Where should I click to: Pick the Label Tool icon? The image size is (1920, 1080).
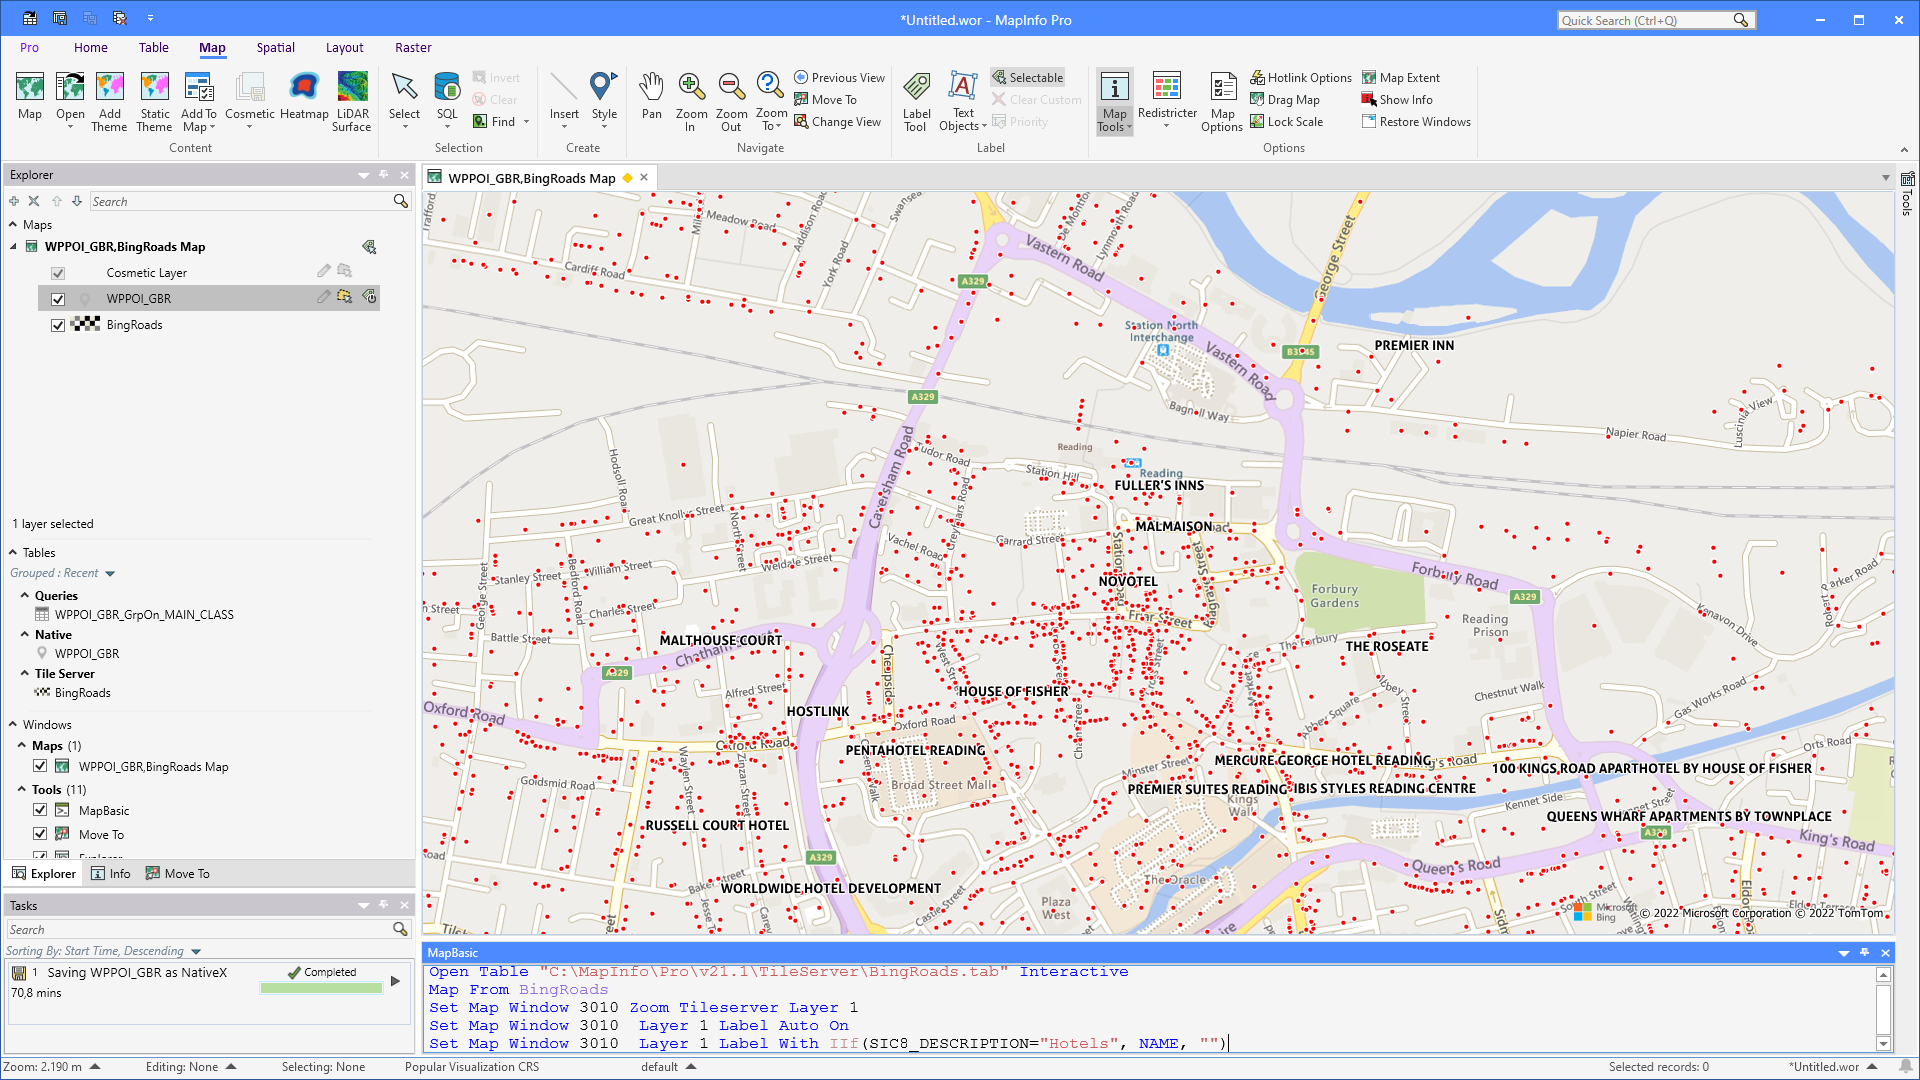coord(916,101)
